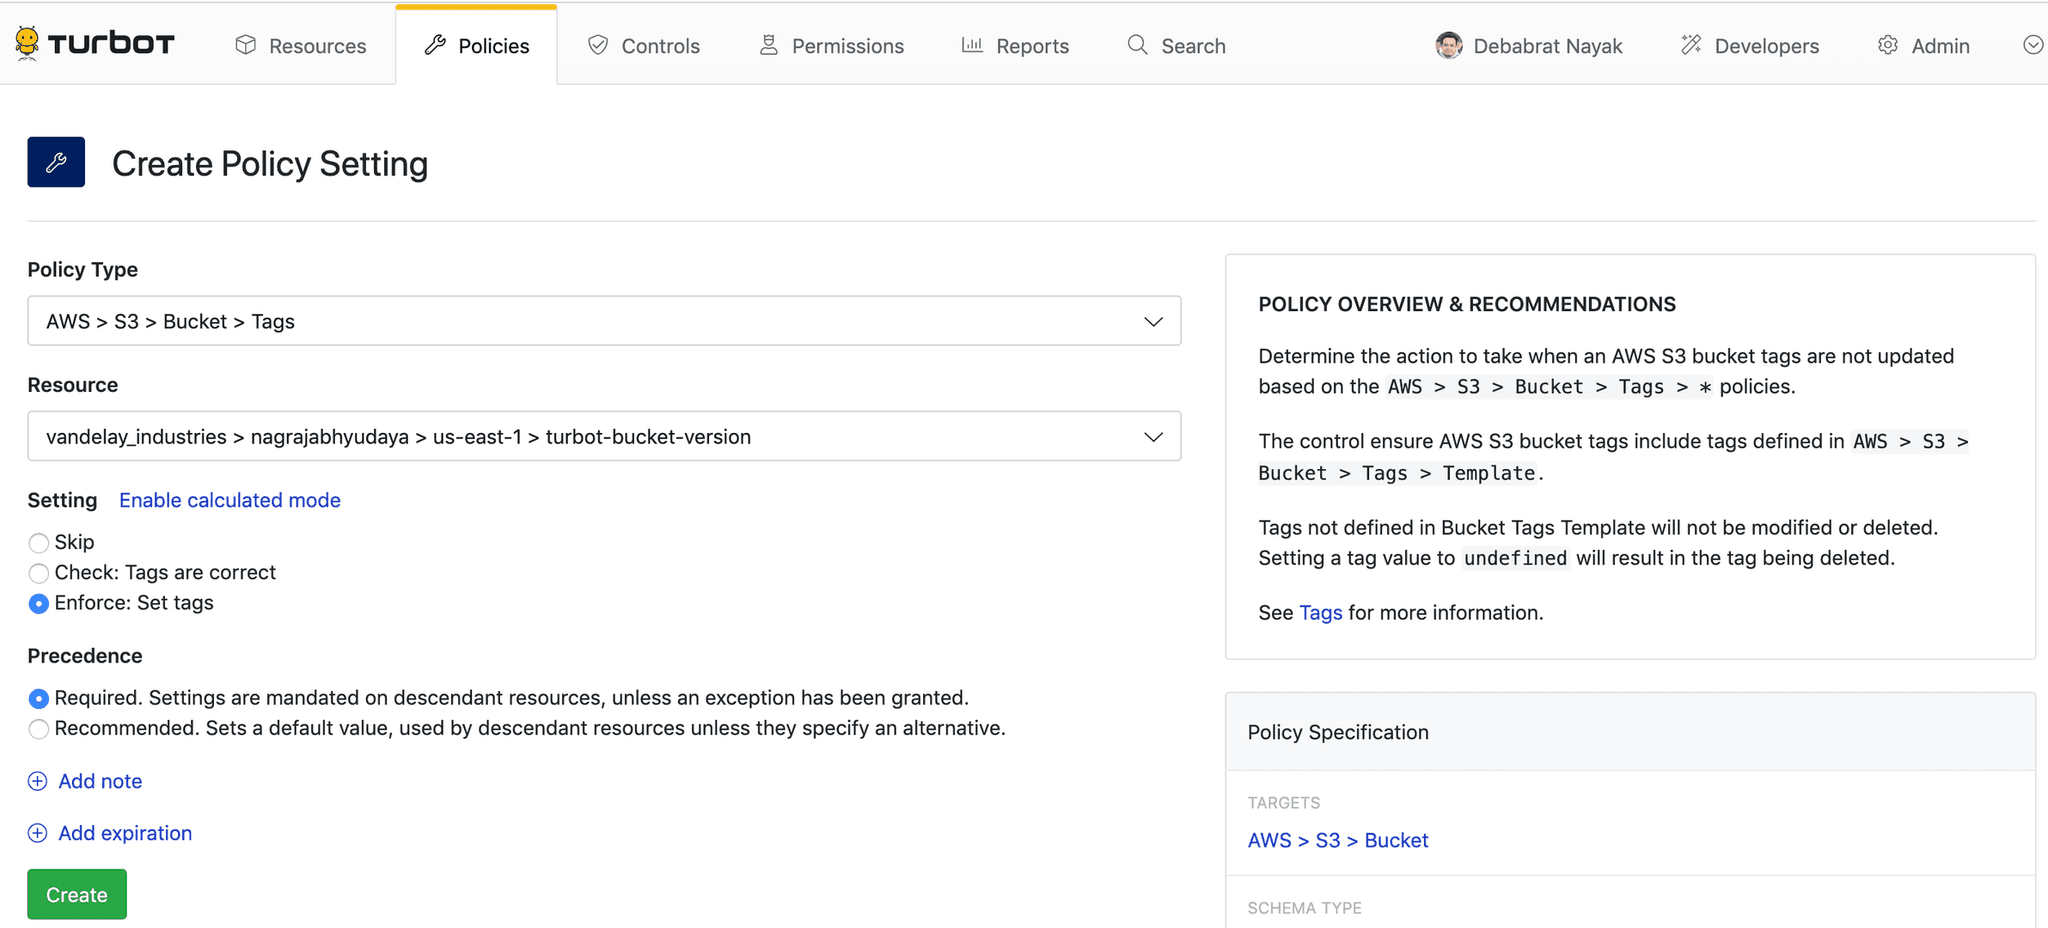Select Enforce: Set tags option

click(x=38, y=603)
